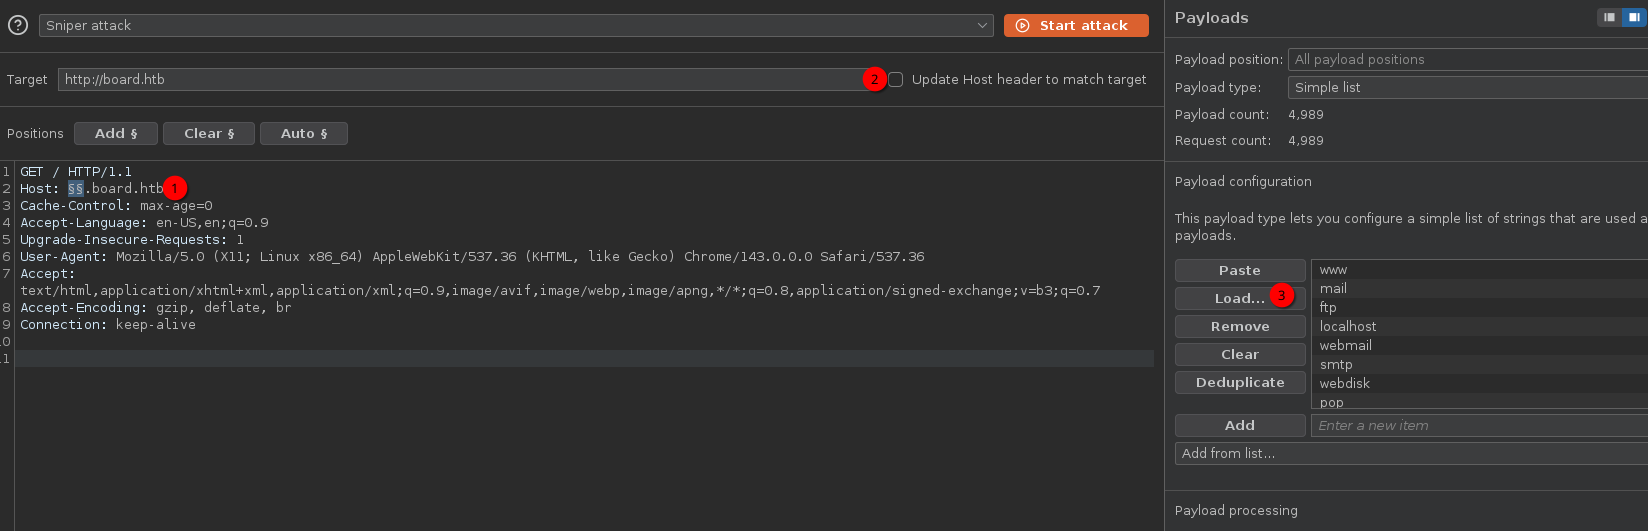
Task: Click the Clear § position button
Action: pyautogui.click(x=209, y=133)
